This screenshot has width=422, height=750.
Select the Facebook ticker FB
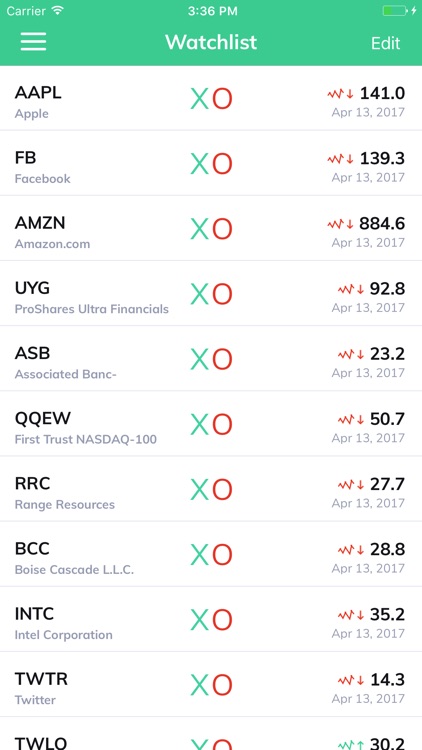coord(25,158)
